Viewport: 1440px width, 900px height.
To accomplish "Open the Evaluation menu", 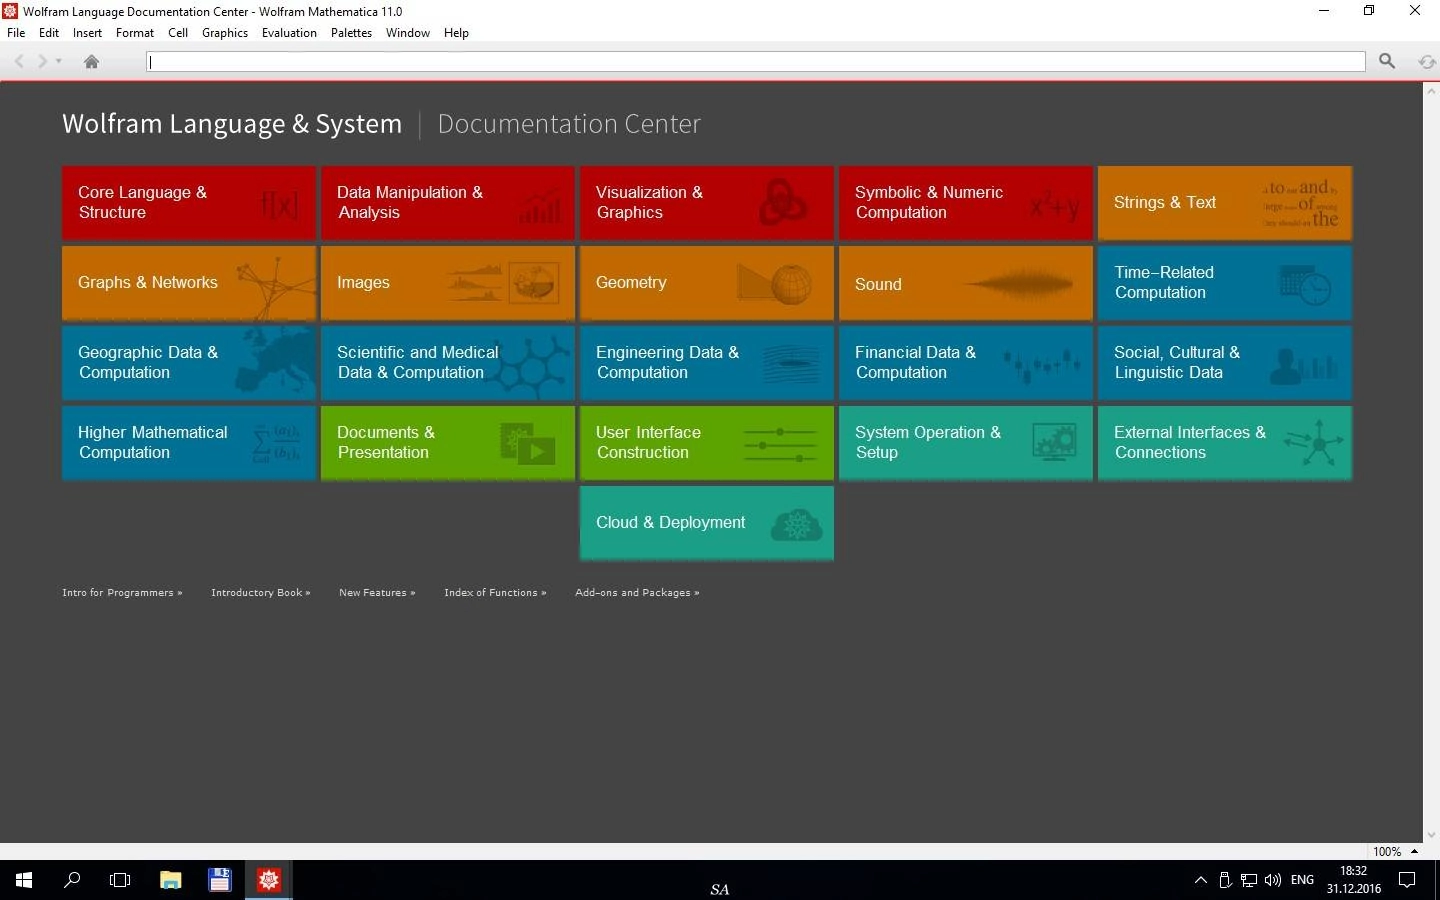I will (289, 33).
